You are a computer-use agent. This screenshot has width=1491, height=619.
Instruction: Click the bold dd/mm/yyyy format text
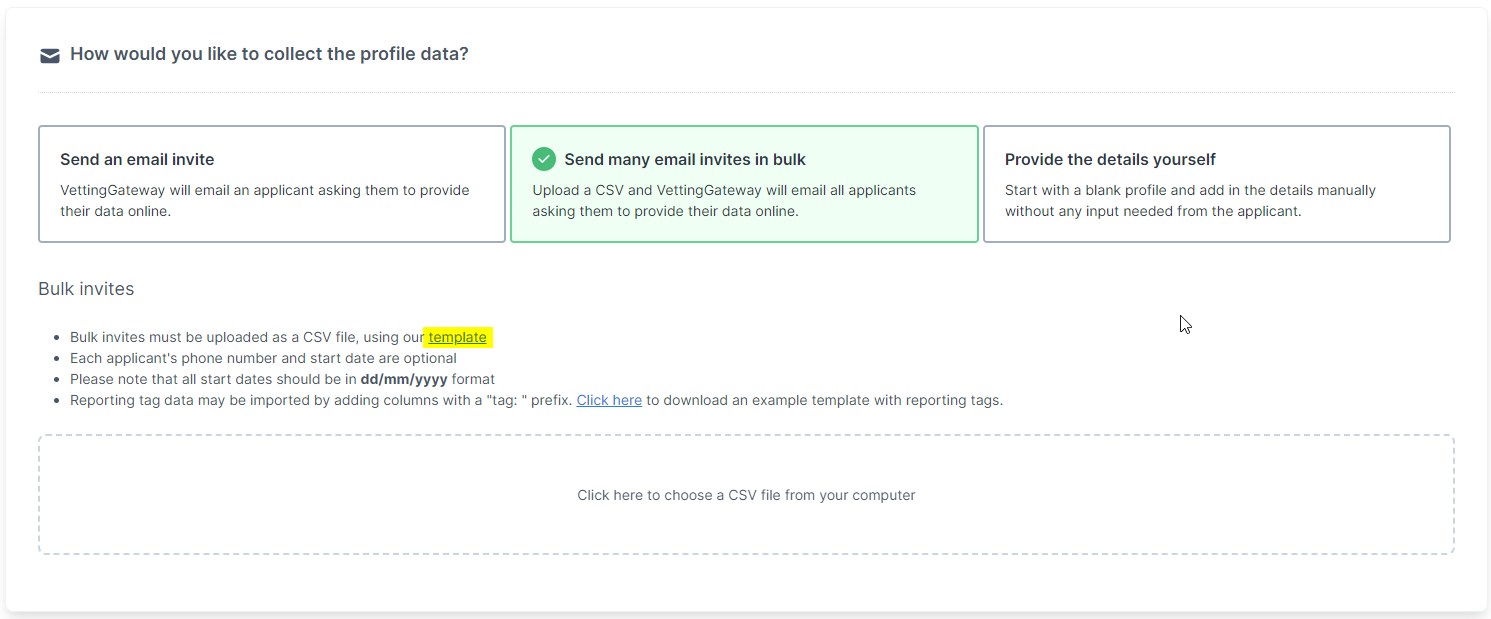pos(404,379)
